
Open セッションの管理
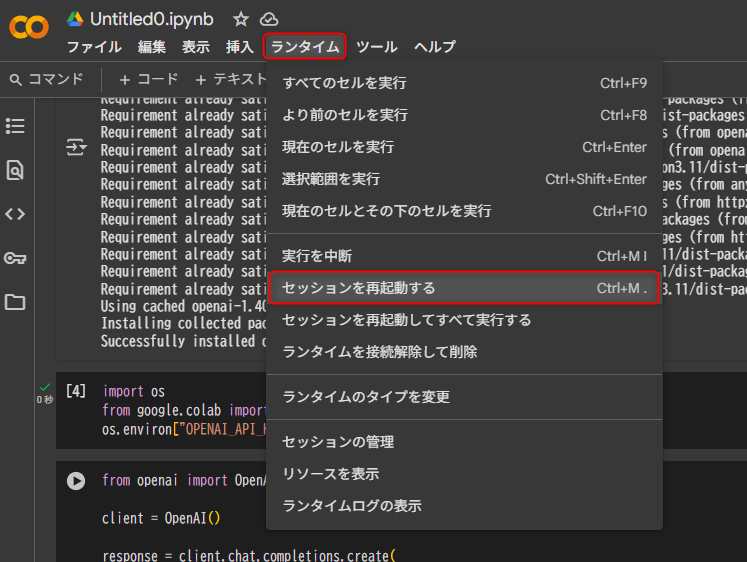pos(464,442)
